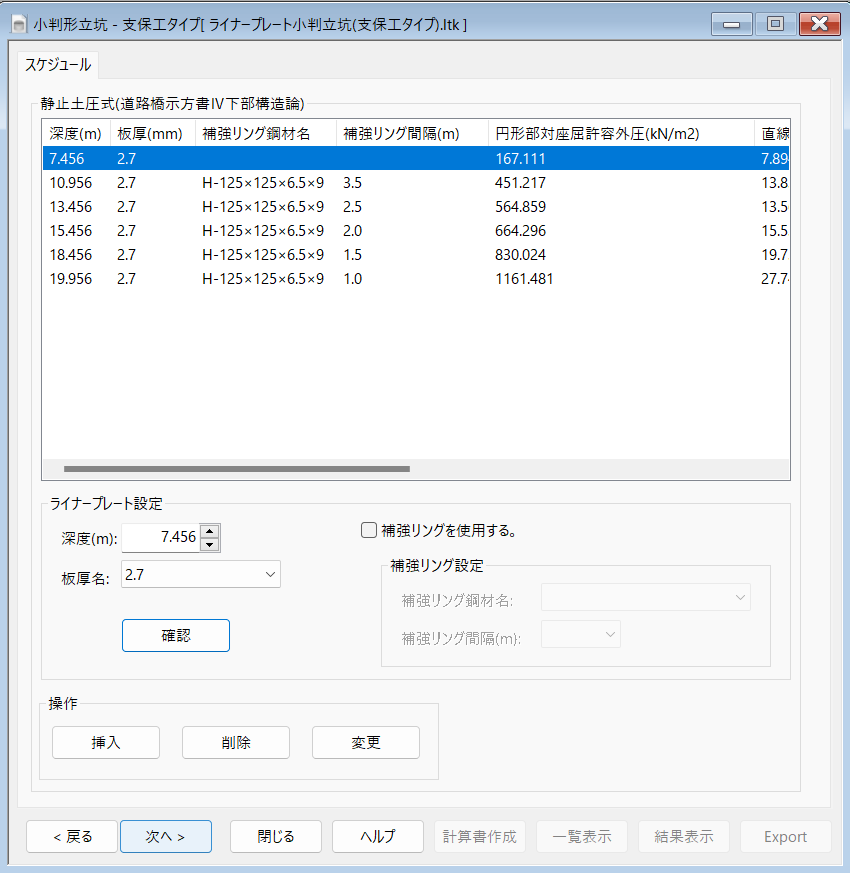
Task: Click into the 深度(m) input field
Action: tap(160, 538)
